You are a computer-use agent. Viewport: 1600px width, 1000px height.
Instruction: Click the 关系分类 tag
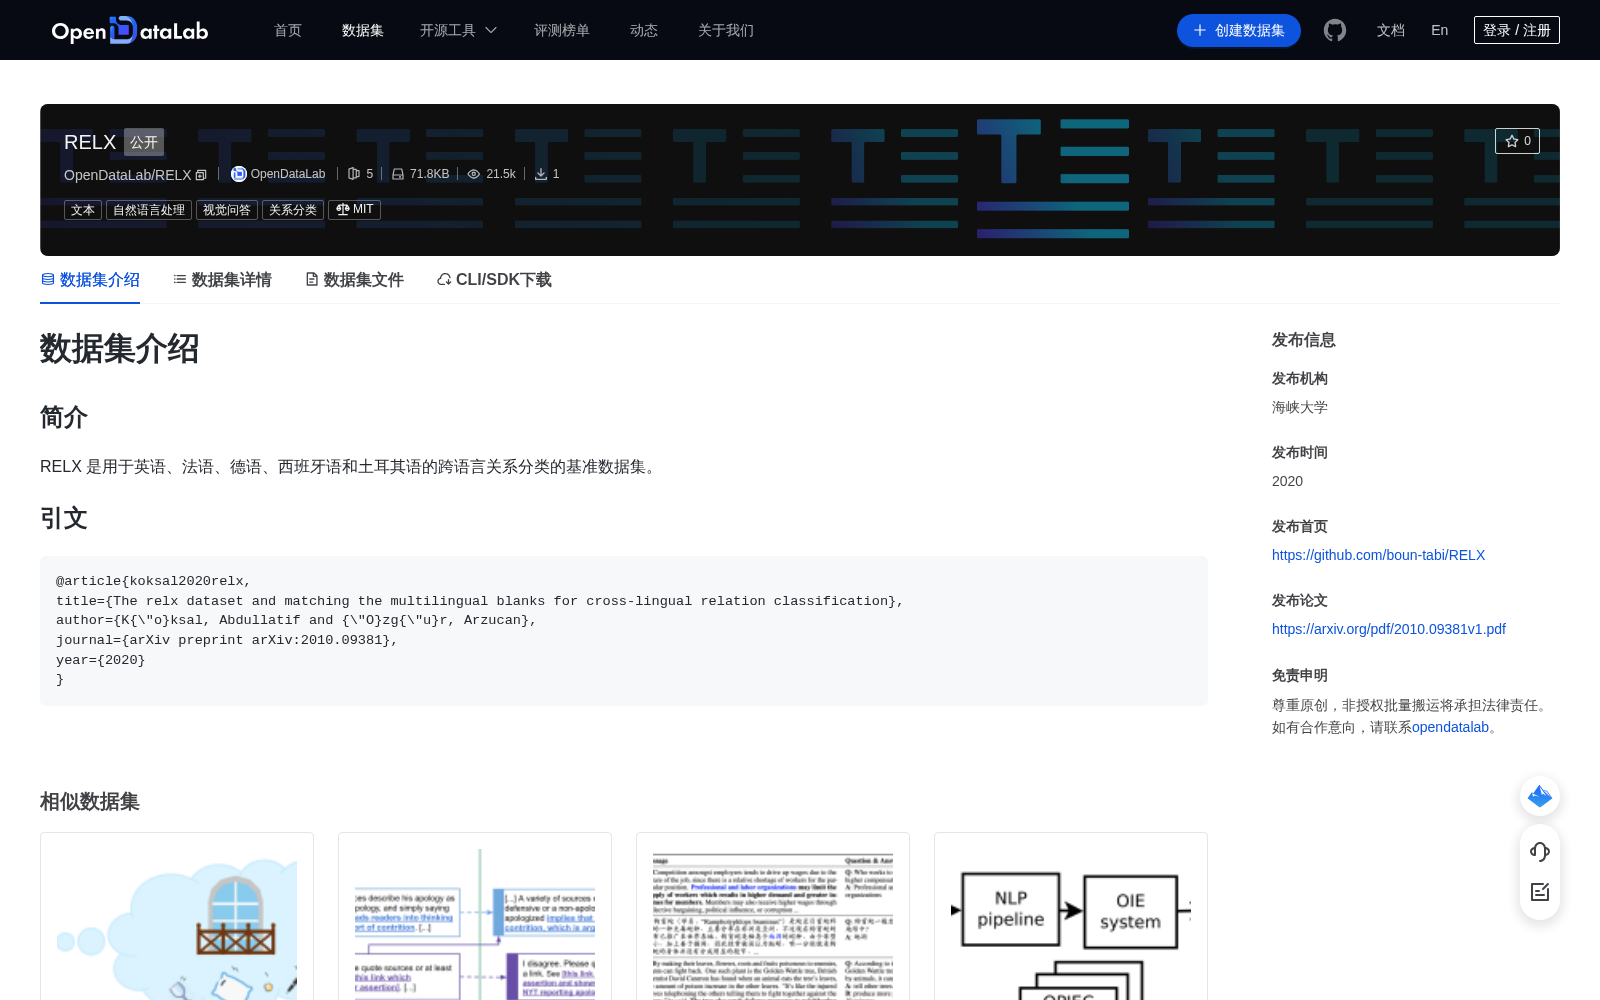pyautogui.click(x=293, y=210)
